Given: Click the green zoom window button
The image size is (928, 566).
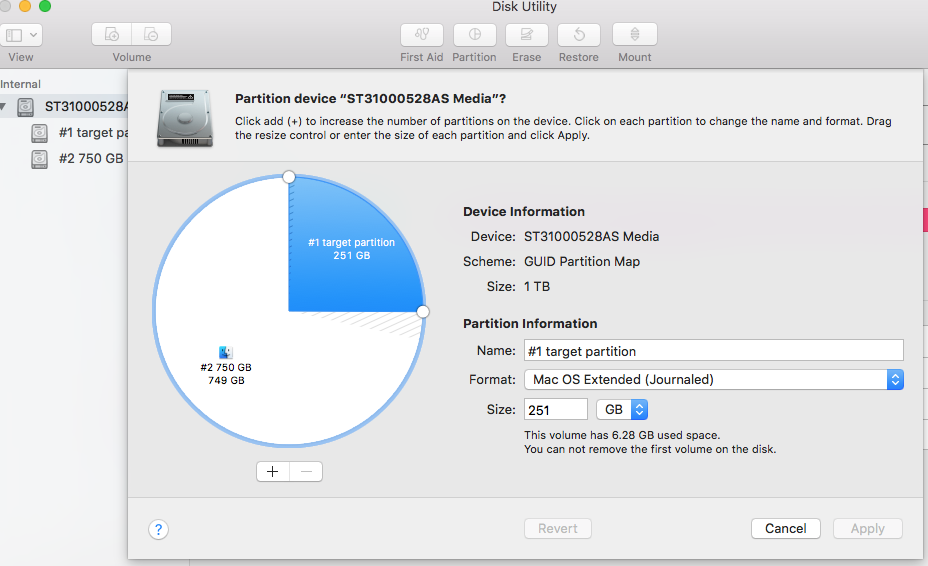Looking at the screenshot, I should (x=44, y=6).
